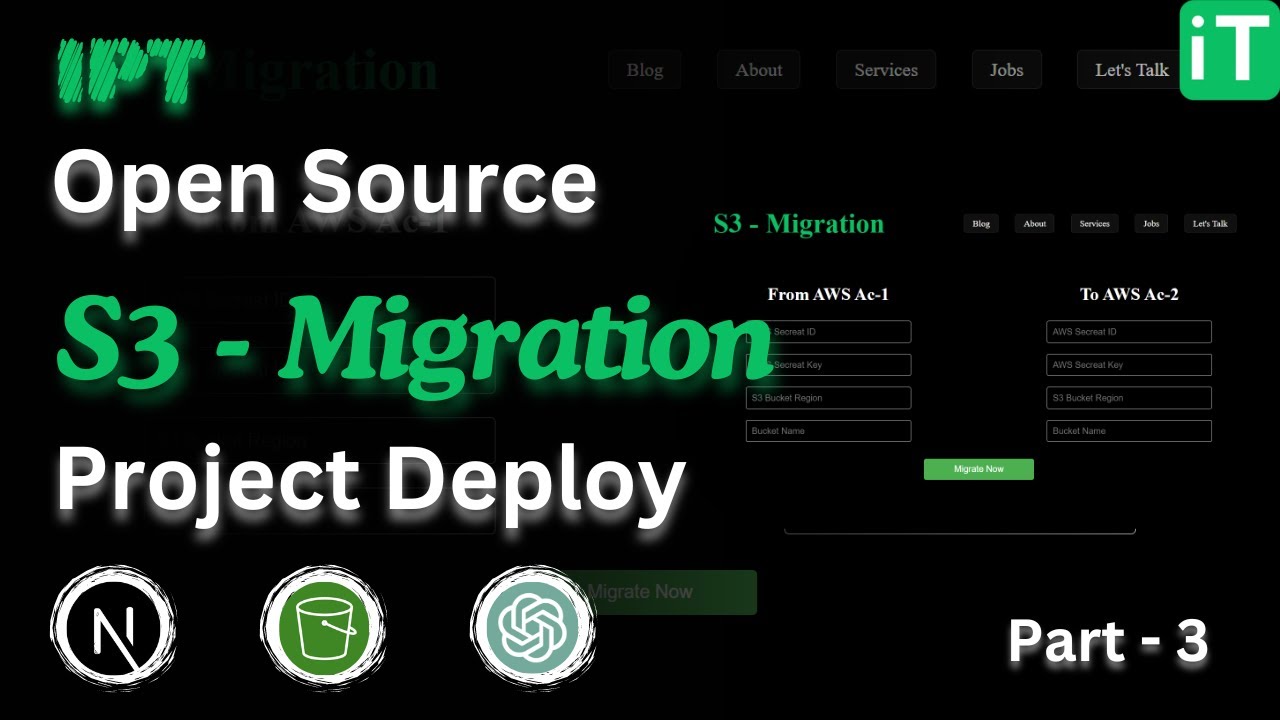The height and width of the screenshot is (720, 1280).
Task: Click the green S3 bucket icon
Action: coord(323,628)
